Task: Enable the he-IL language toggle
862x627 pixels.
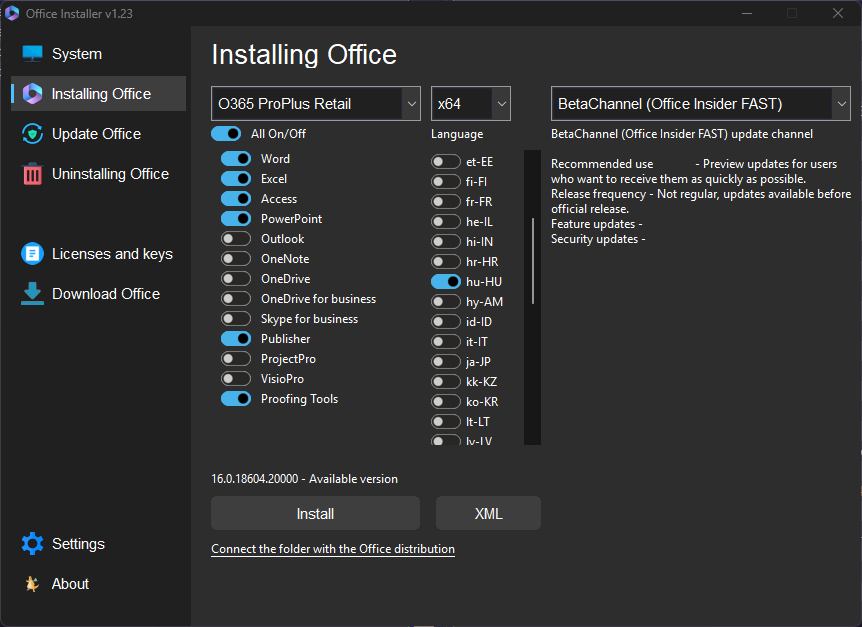Action: pos(446,221)
